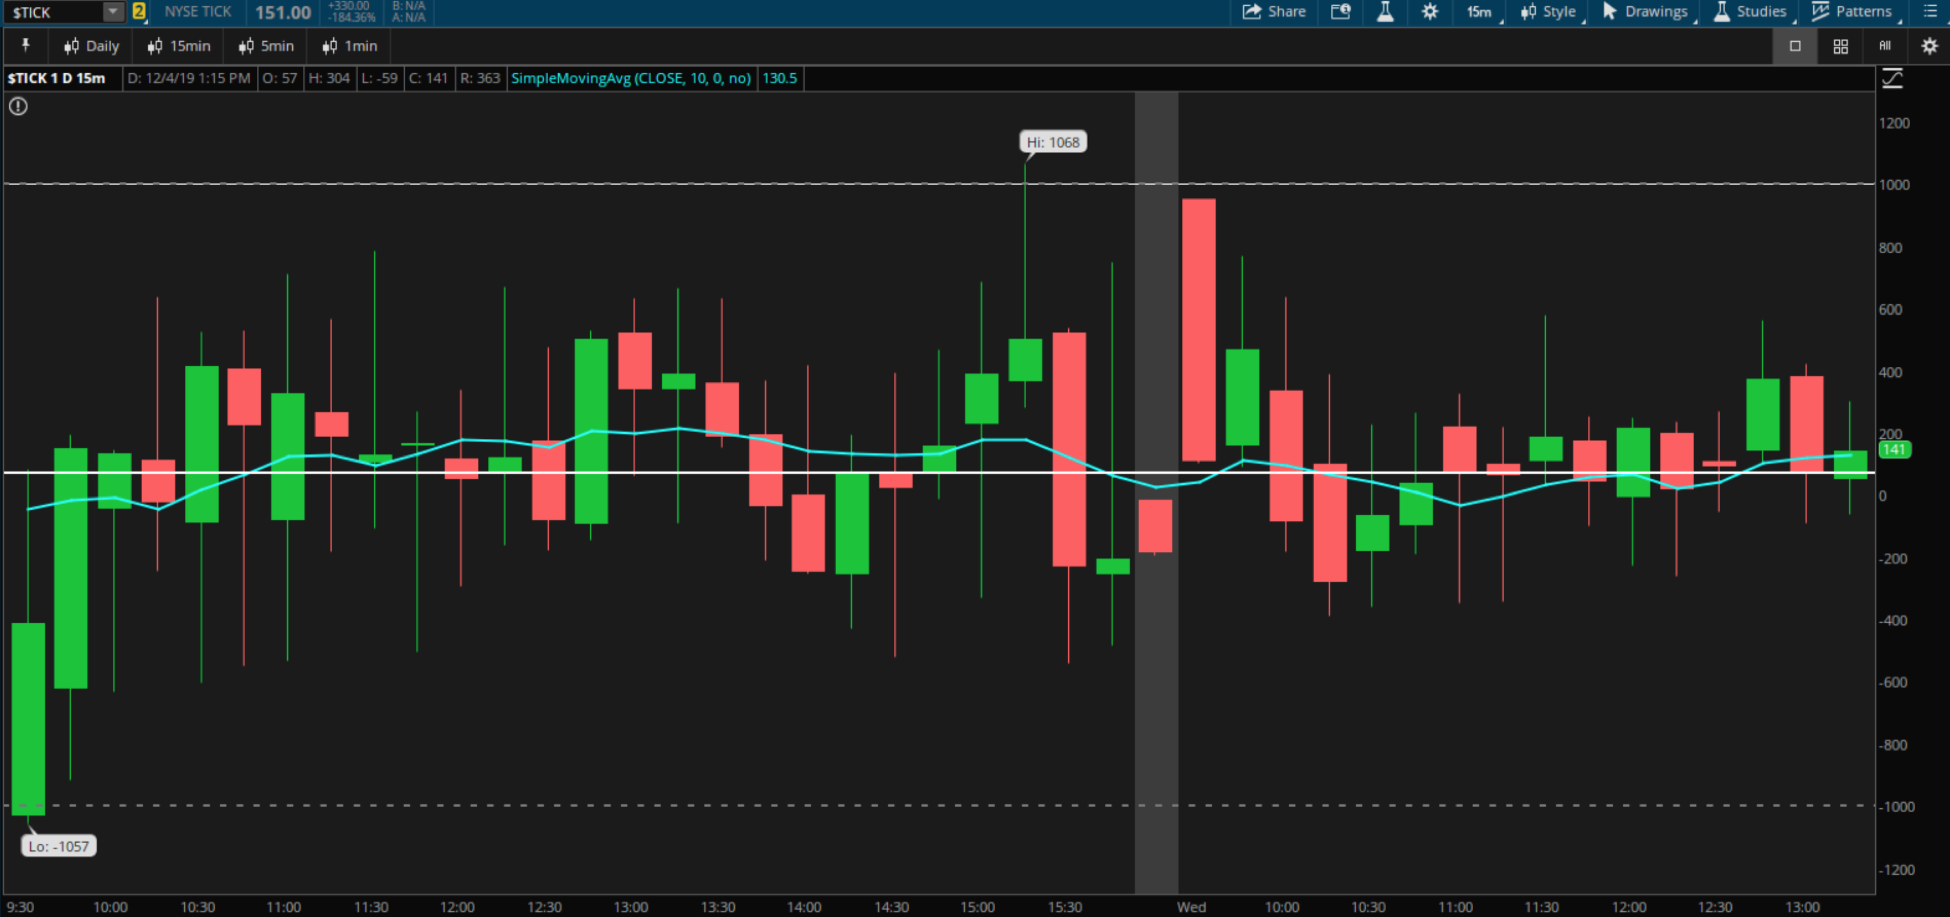This screenshot has height=917, width=1950.
Task: Open the Patterns menu
Action: click(1854, 11)
